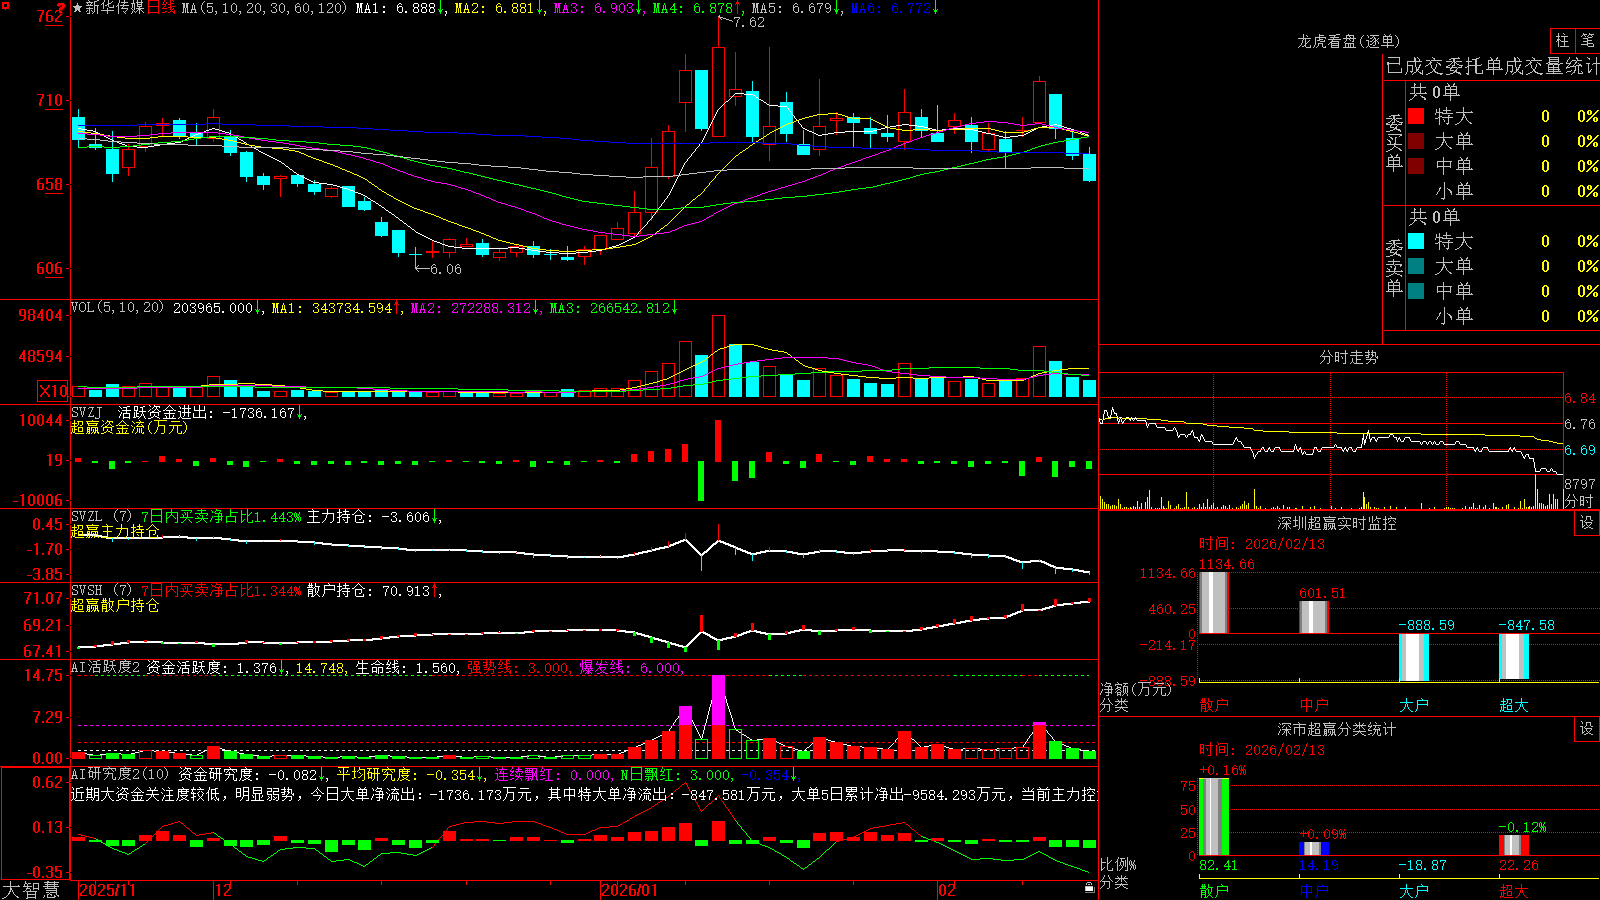The width and height of the screenshot is (1600, 900).
Task: Click the 净额(万元) axis label
Action: [1135, 689]
